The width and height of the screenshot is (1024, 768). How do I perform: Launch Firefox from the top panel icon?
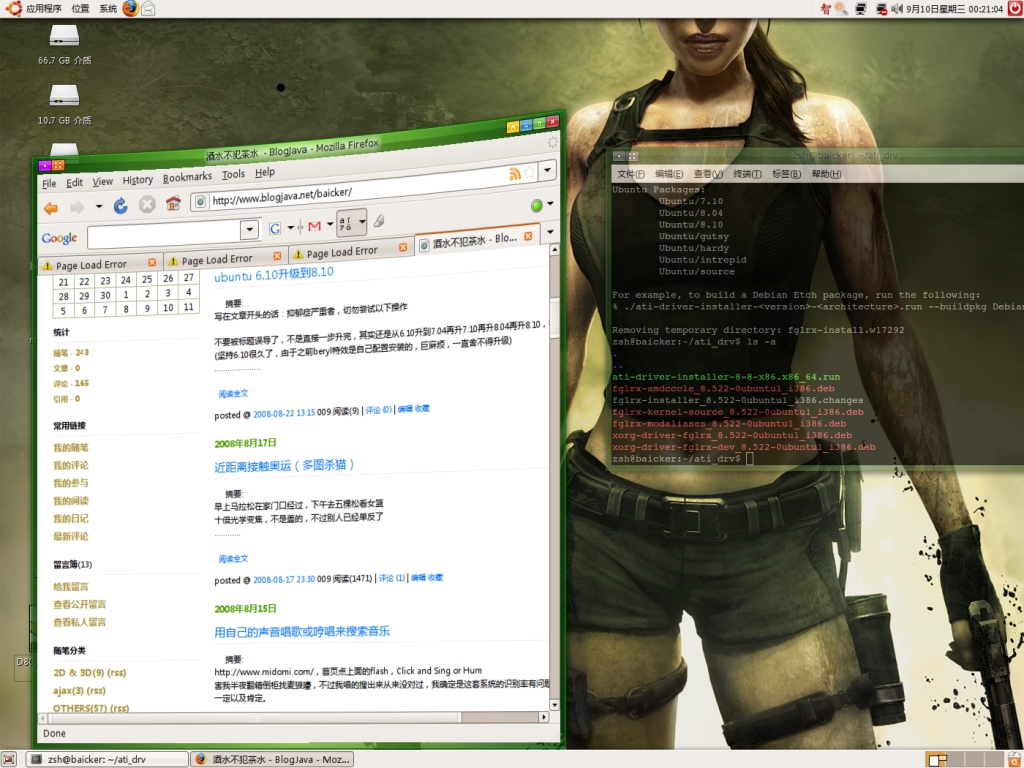pyautogui.click(x=131, y=8)
